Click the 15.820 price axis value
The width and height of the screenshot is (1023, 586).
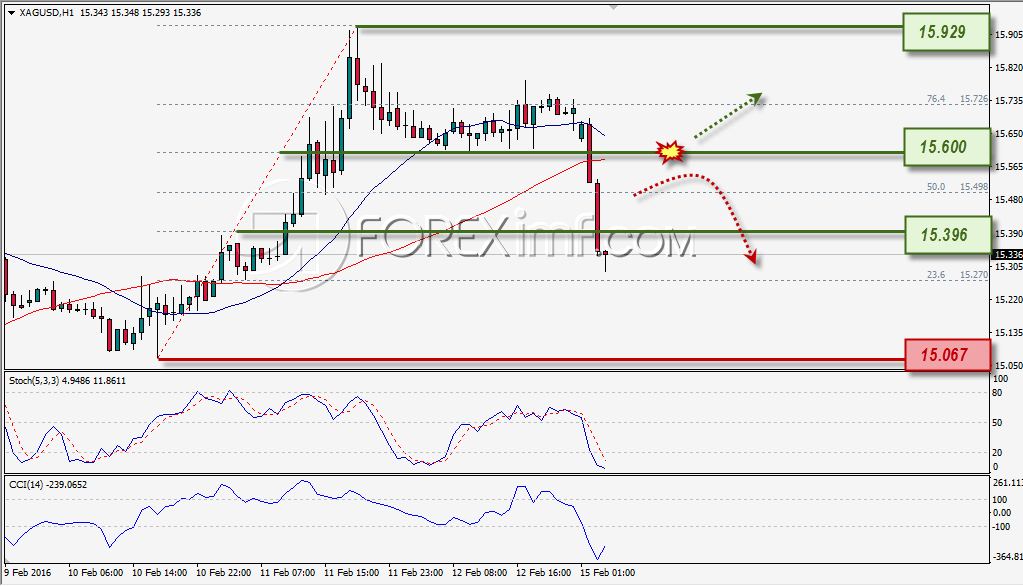pyautogui.click(x=1008, y=68)
